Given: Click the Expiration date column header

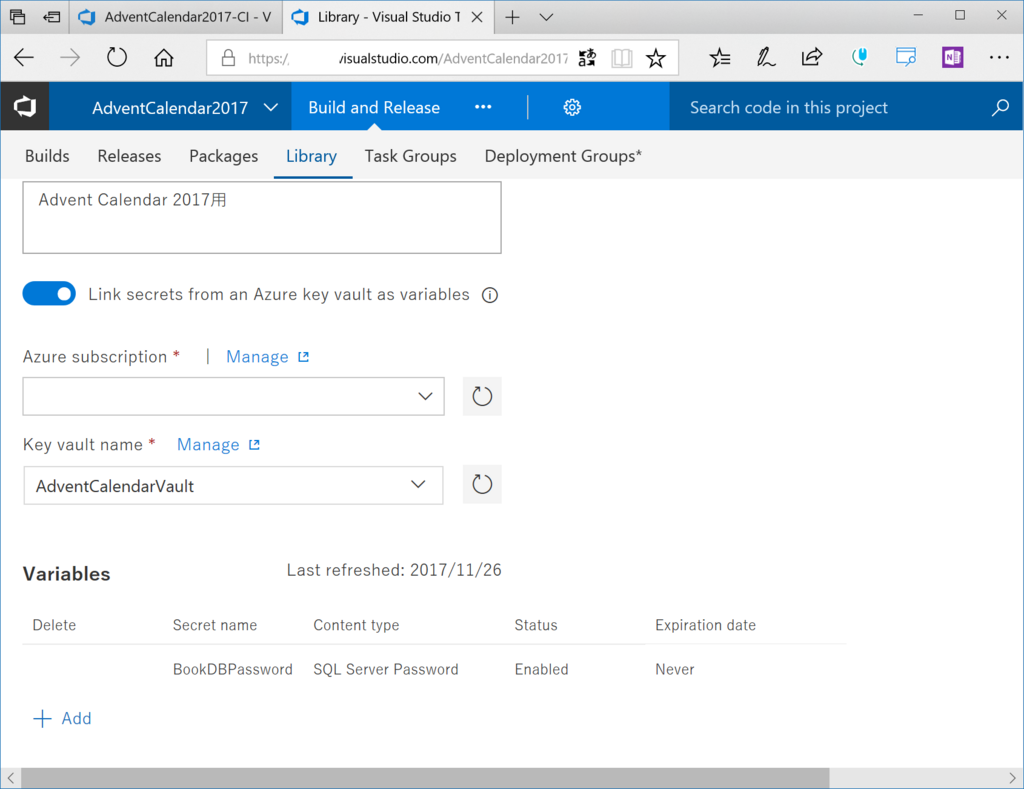Looking at the screenshot, I should pos(705,625).
